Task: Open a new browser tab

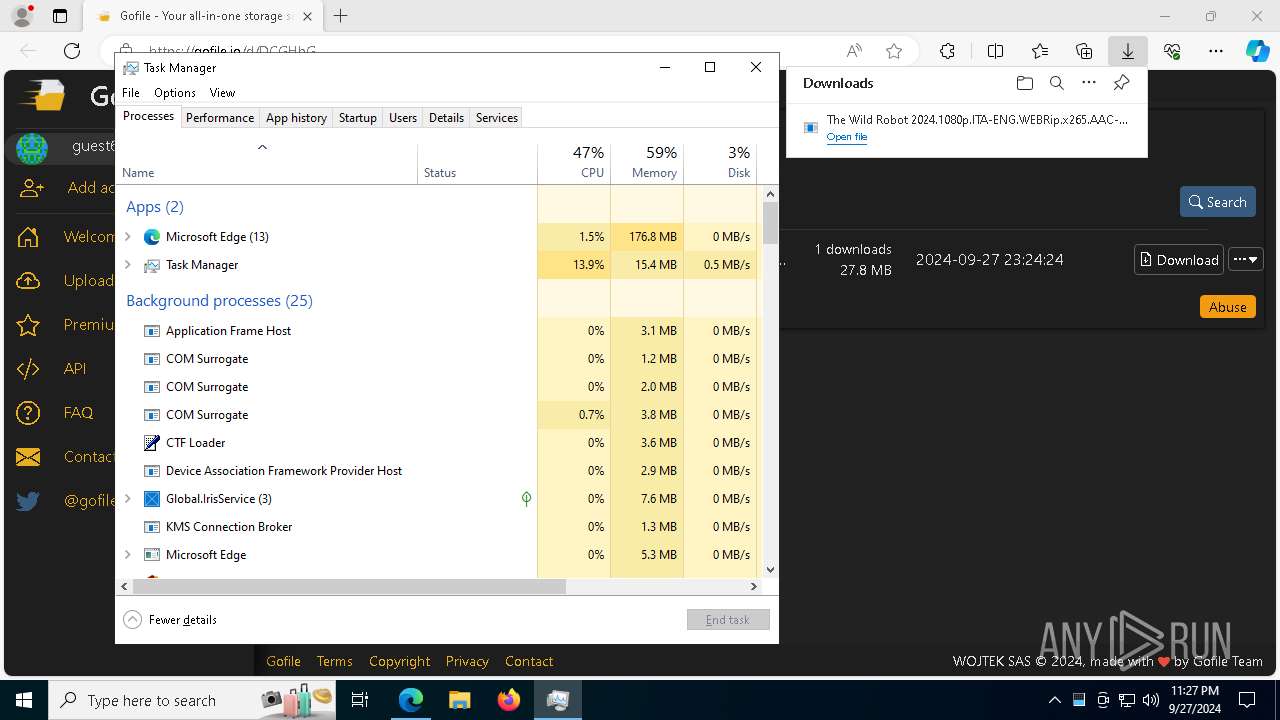Action: [x=341, y=16]
